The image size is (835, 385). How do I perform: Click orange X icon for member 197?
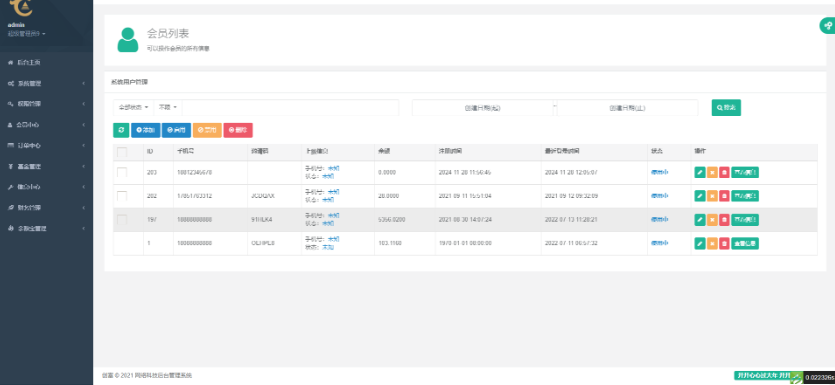713,219
